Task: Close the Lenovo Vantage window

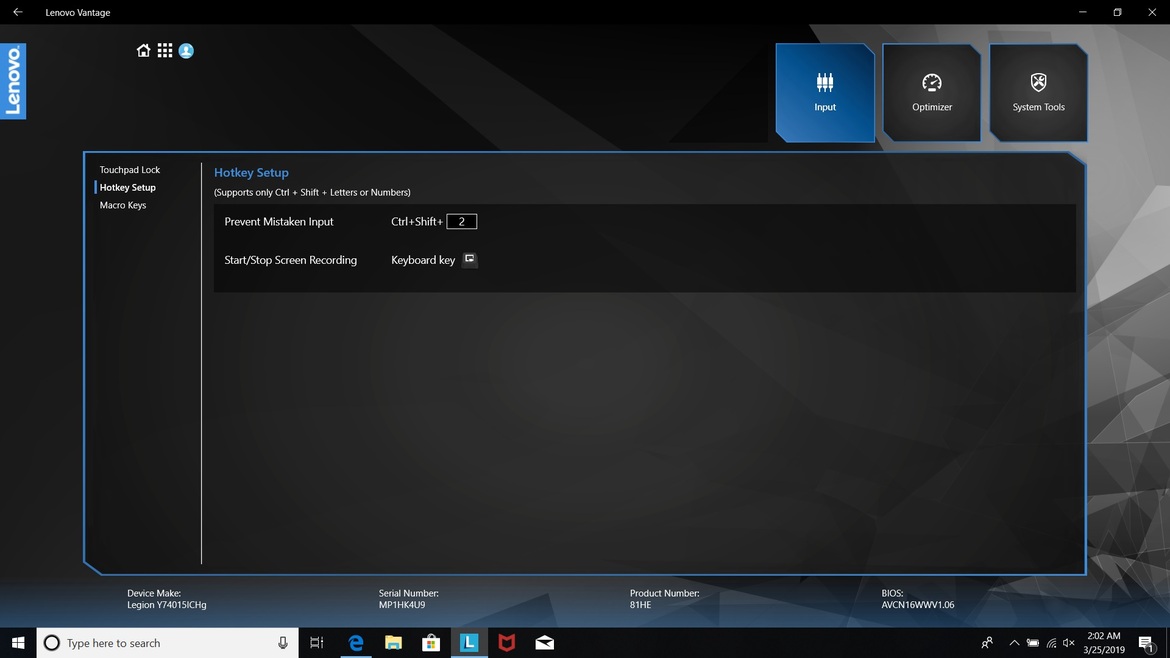Action: (x=1152, y=12)
